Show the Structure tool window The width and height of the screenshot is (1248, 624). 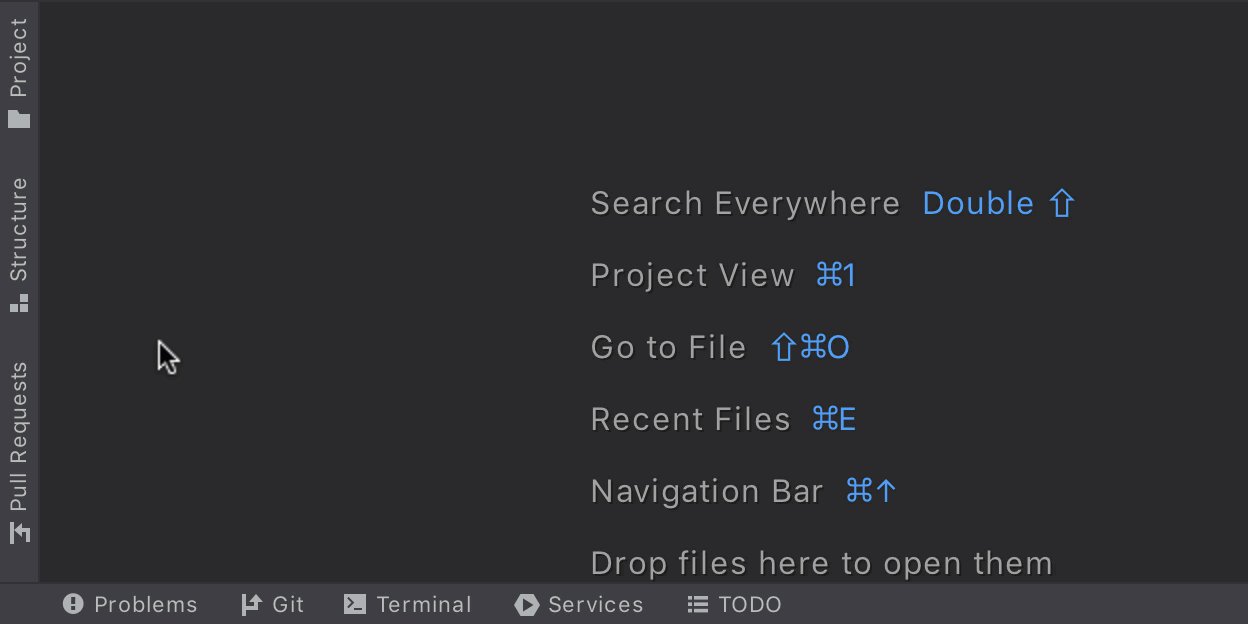coord(19,230)
